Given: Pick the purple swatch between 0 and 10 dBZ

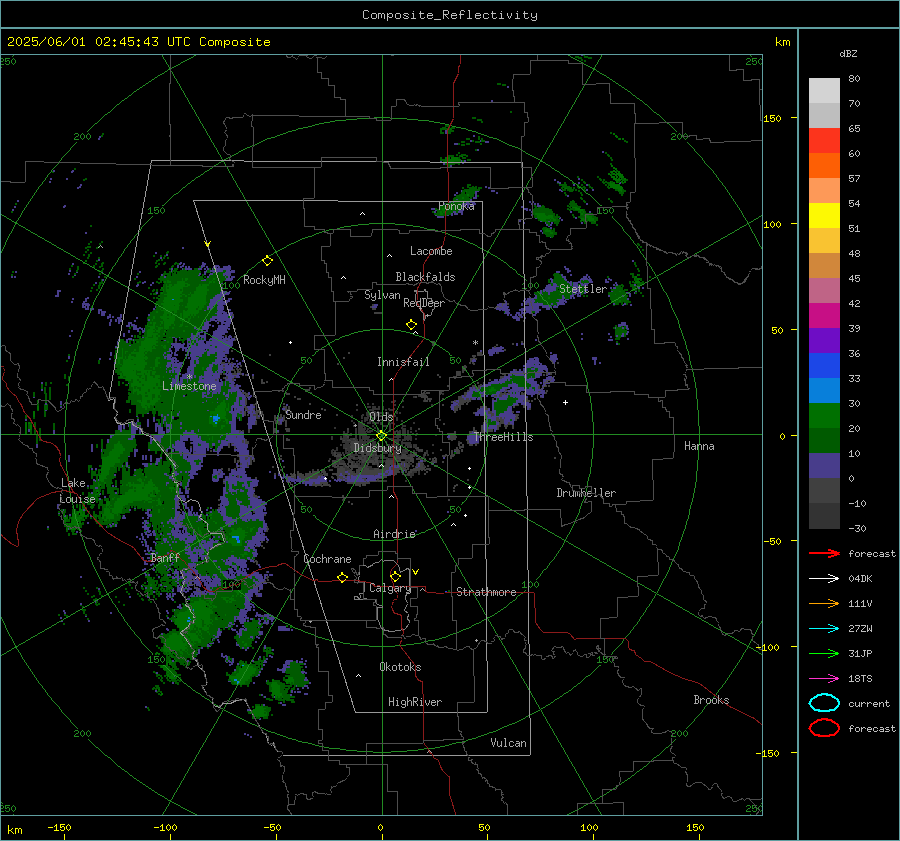Looking at the screenshot, I should [x=824, y=466].
